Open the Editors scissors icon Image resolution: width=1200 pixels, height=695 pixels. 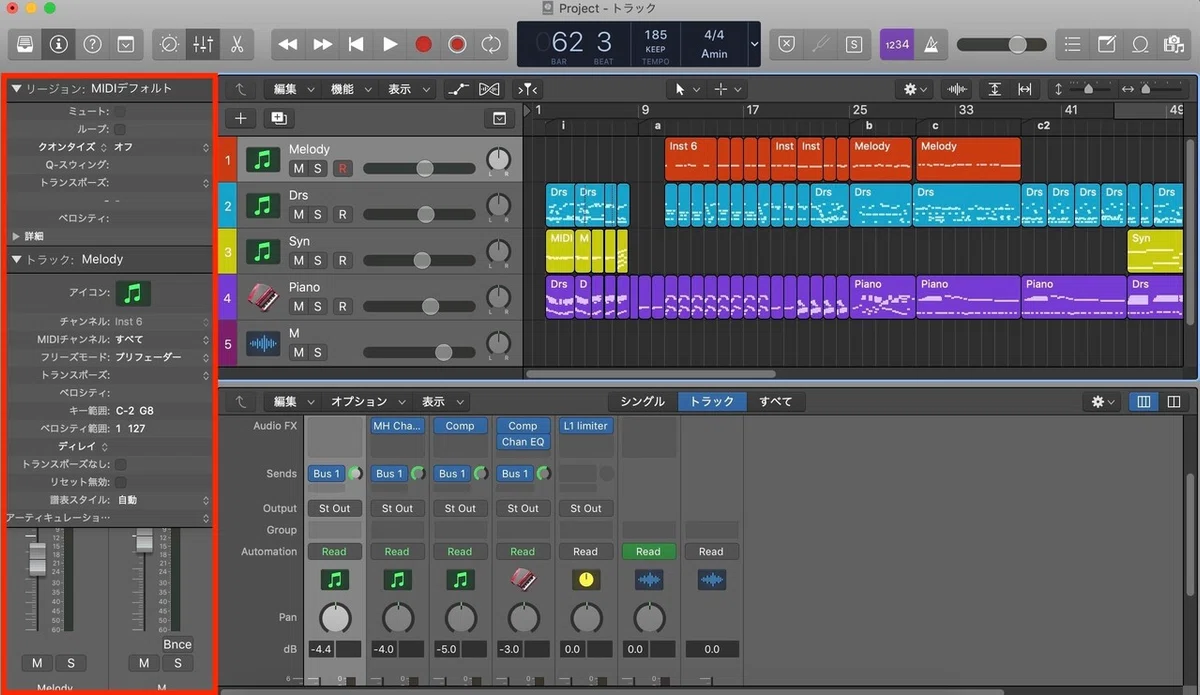click(237, 44)
